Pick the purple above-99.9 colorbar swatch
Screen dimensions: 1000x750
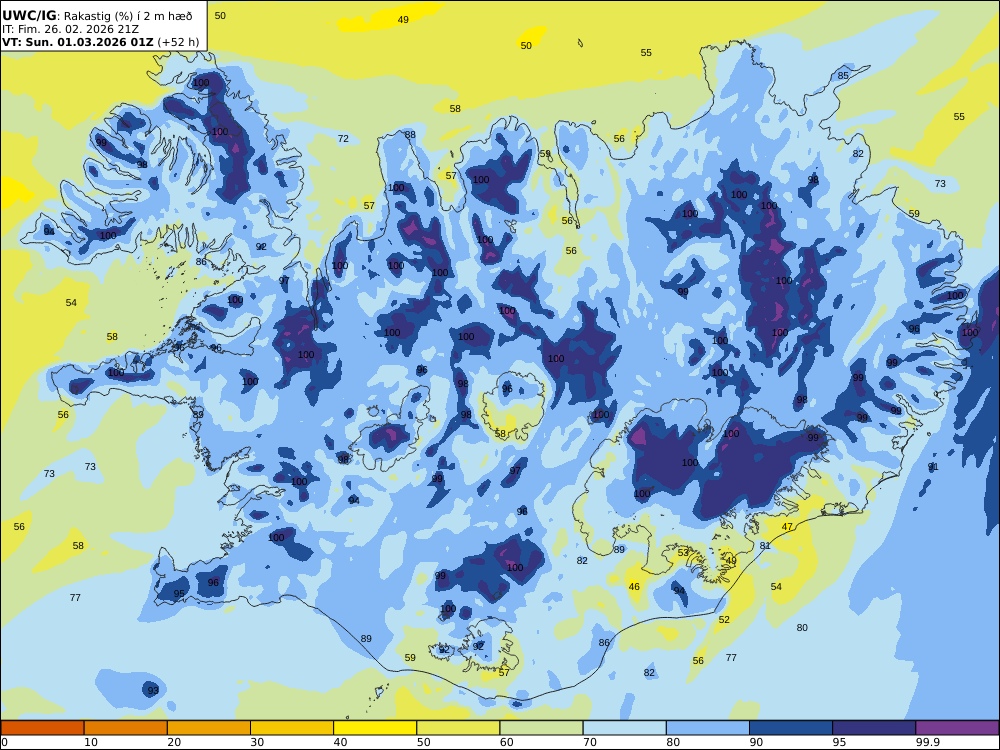957,728
